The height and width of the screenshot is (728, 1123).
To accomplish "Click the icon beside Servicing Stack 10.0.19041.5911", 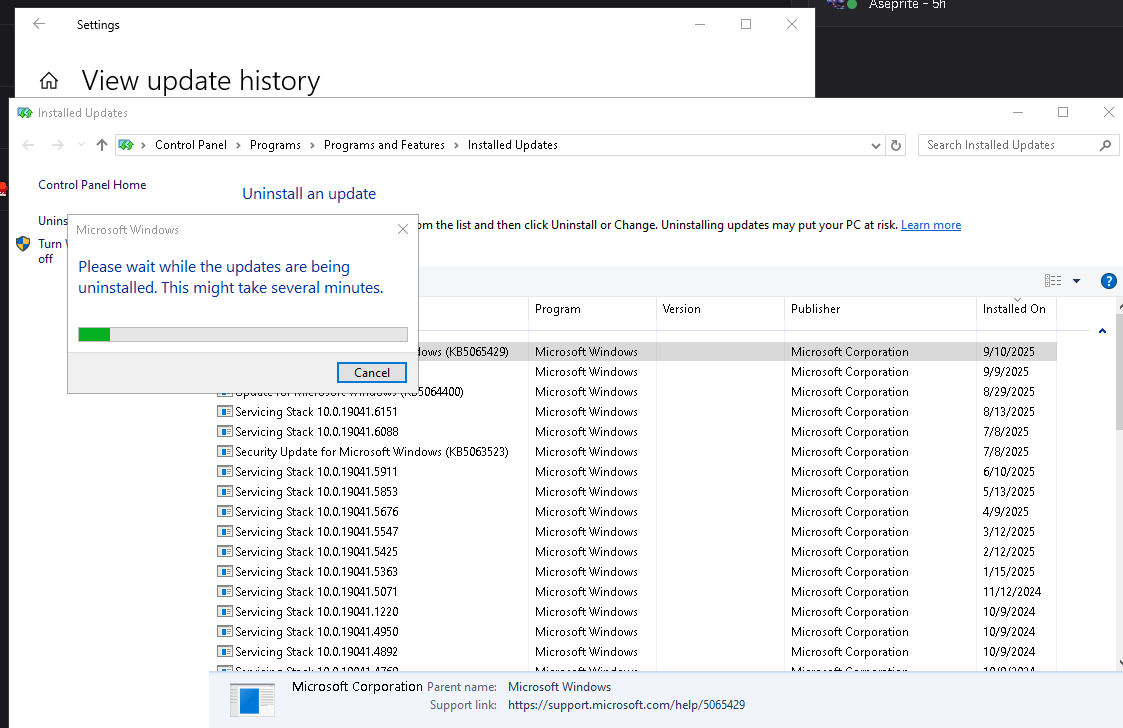I will [225, 471].
